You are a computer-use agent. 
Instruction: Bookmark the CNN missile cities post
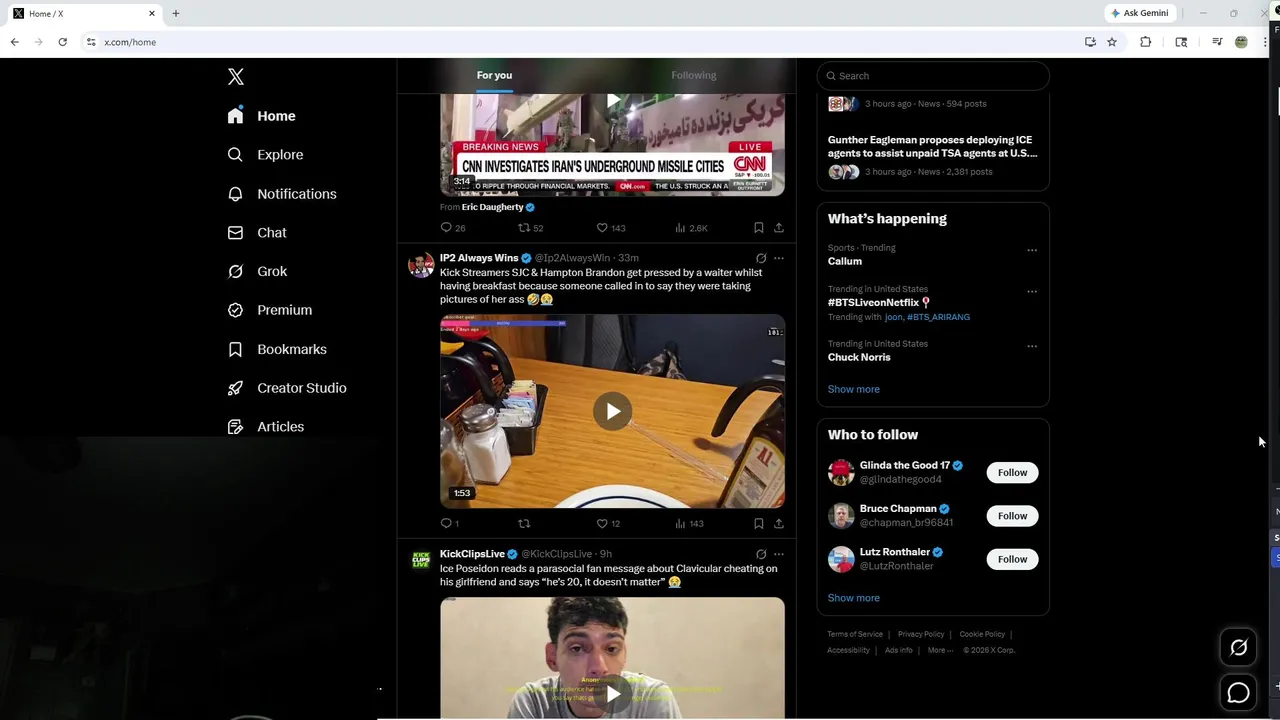coord(759,228)
